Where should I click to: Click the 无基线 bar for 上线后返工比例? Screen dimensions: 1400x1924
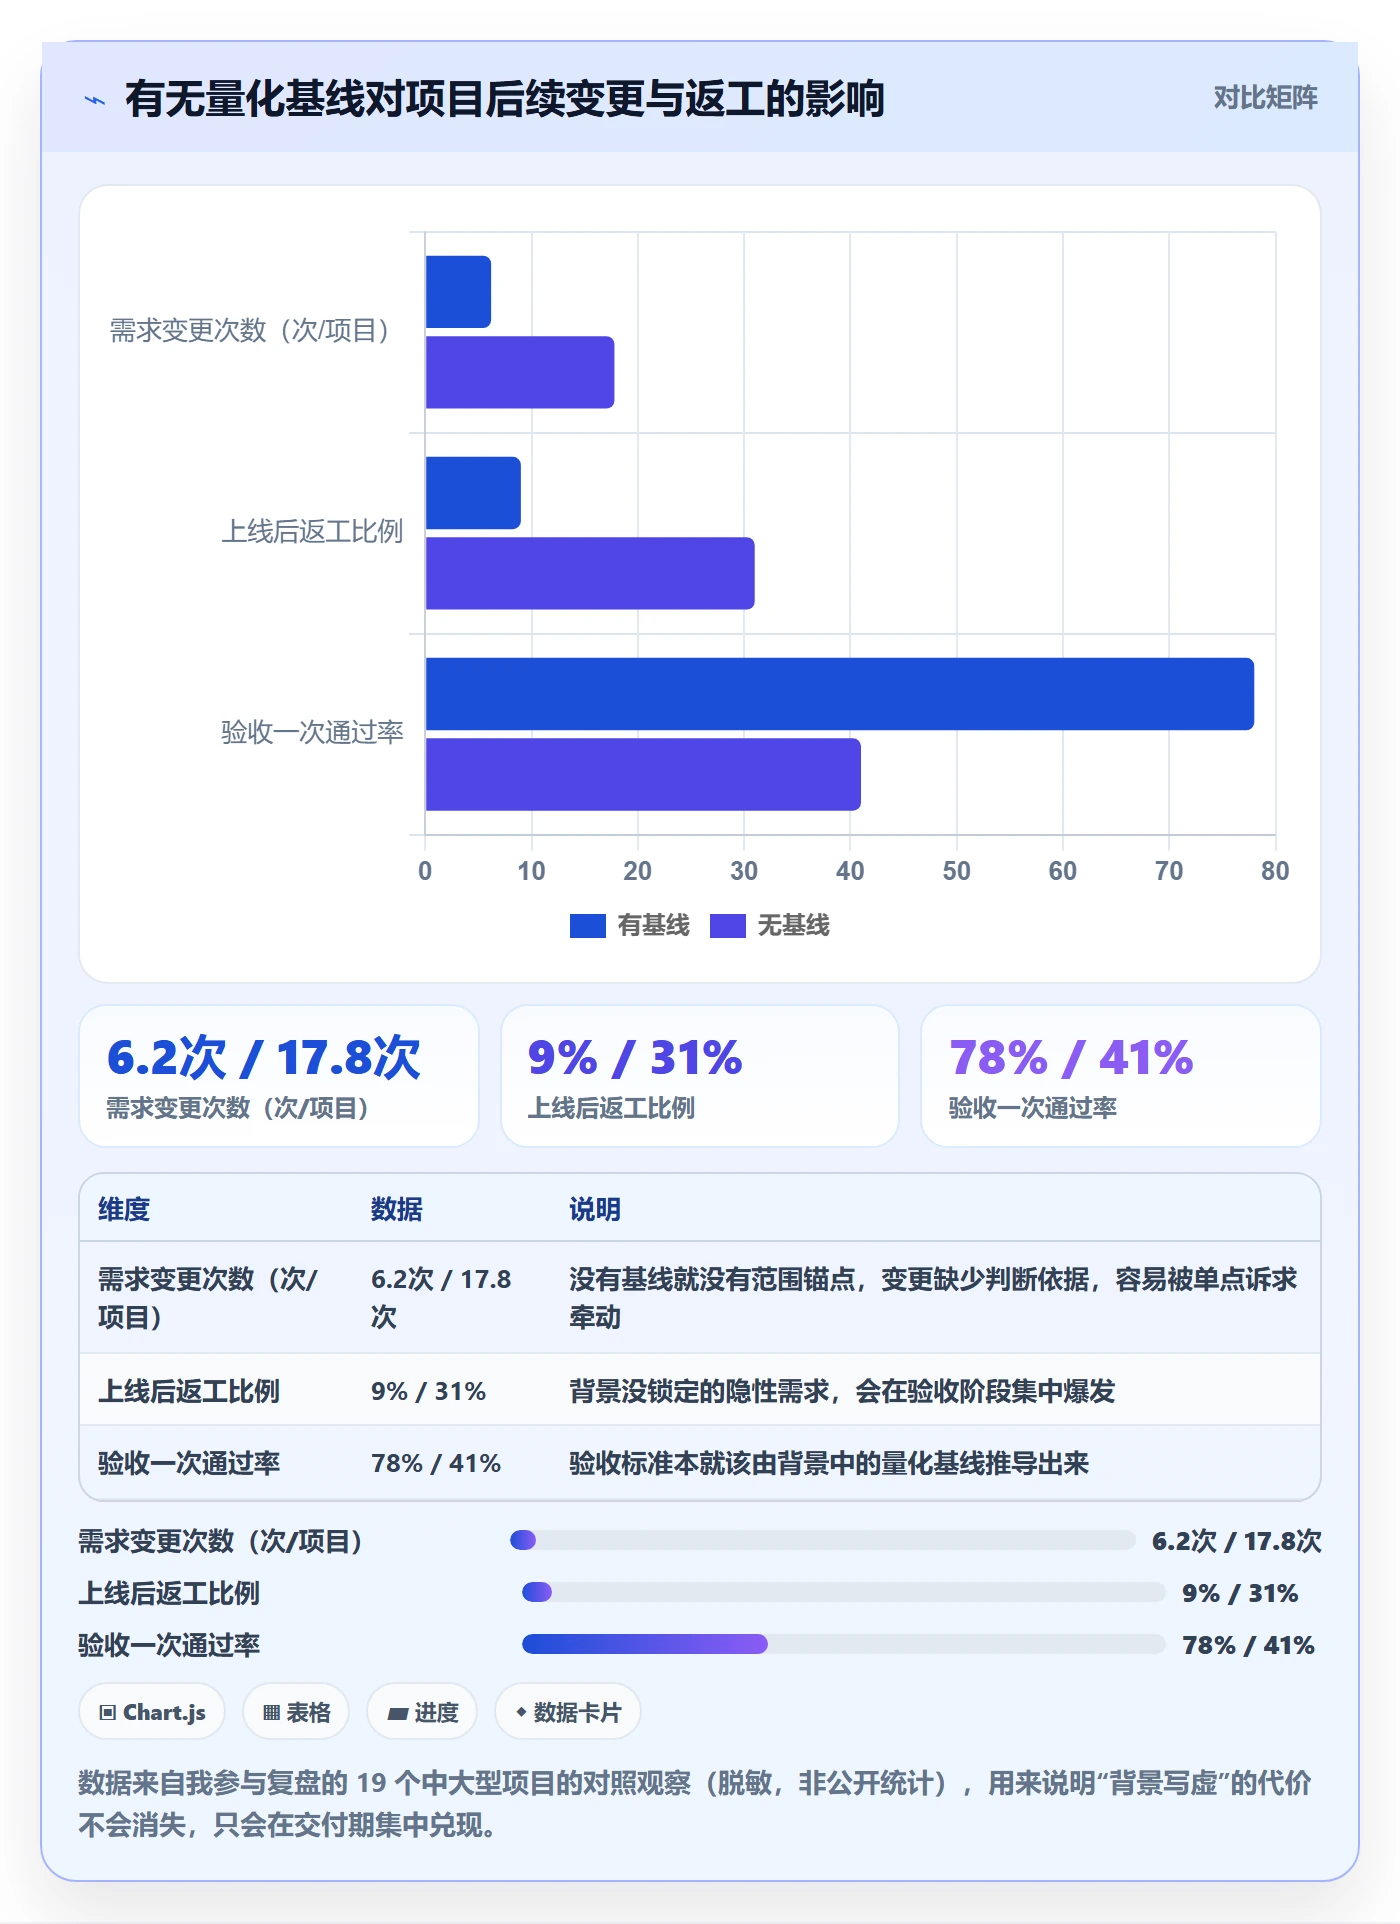point(590,573)
